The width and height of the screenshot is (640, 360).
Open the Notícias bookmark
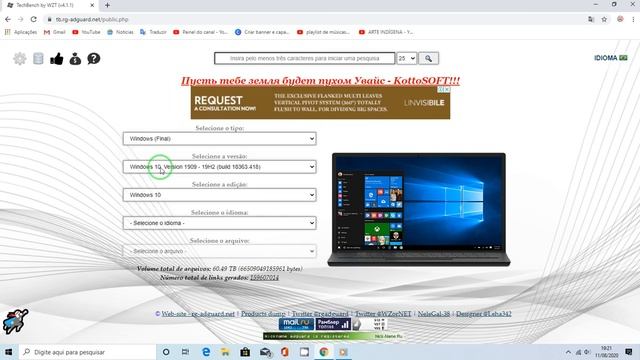[120, 32]
